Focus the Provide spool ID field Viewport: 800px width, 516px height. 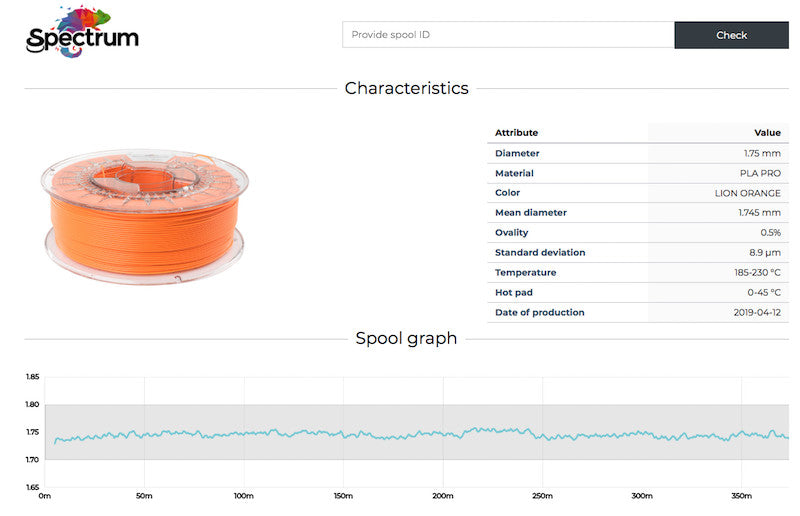coord(508,35)
